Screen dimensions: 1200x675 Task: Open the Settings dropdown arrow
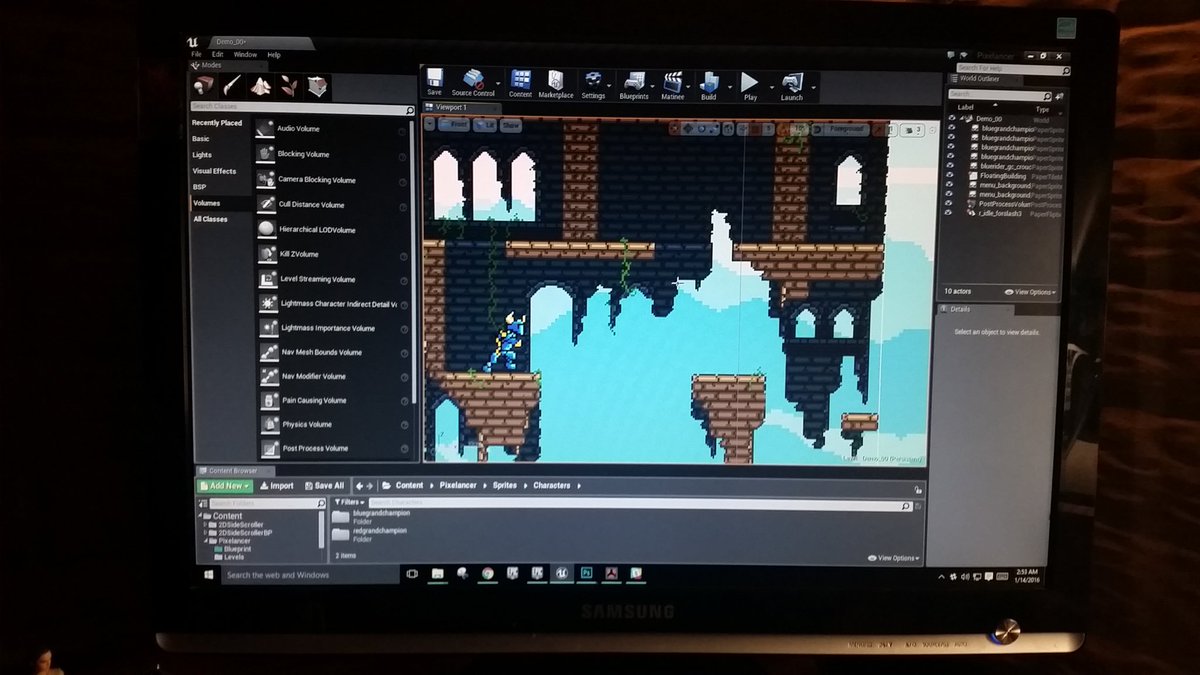tap(611, 87)
